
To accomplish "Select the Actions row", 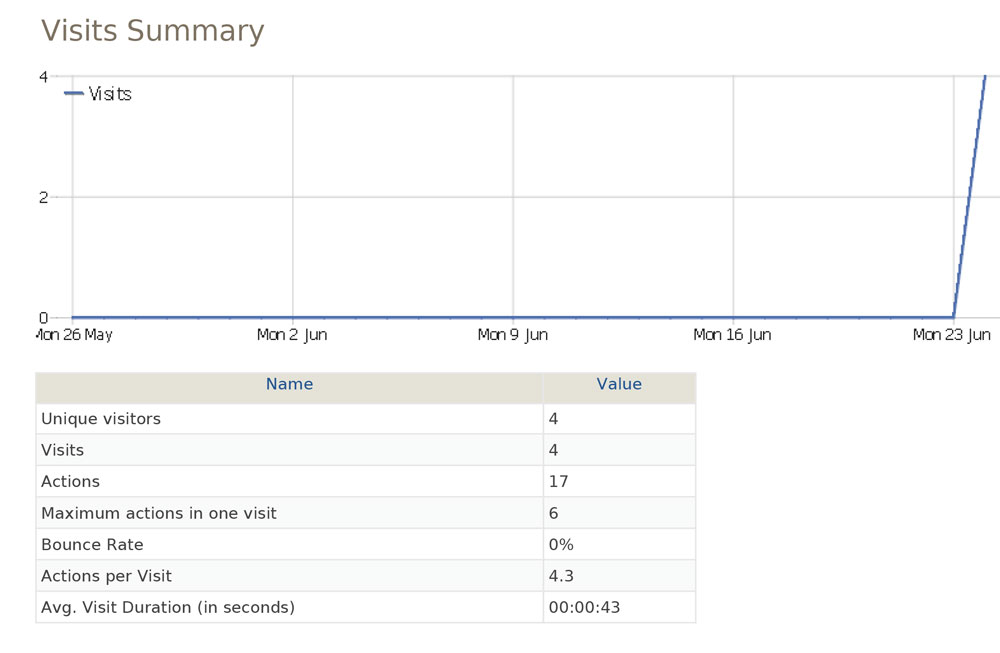I will pos(365,481).
